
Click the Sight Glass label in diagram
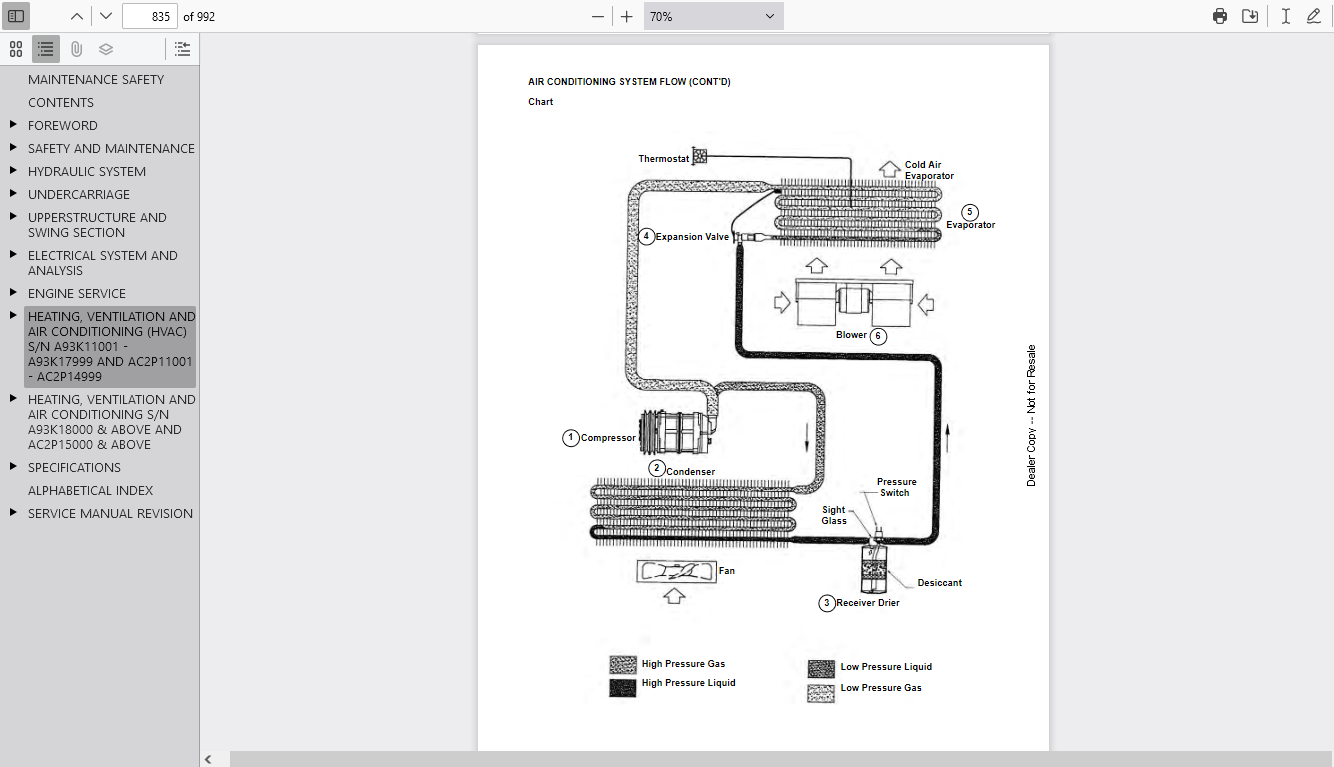tap(834, 515)
